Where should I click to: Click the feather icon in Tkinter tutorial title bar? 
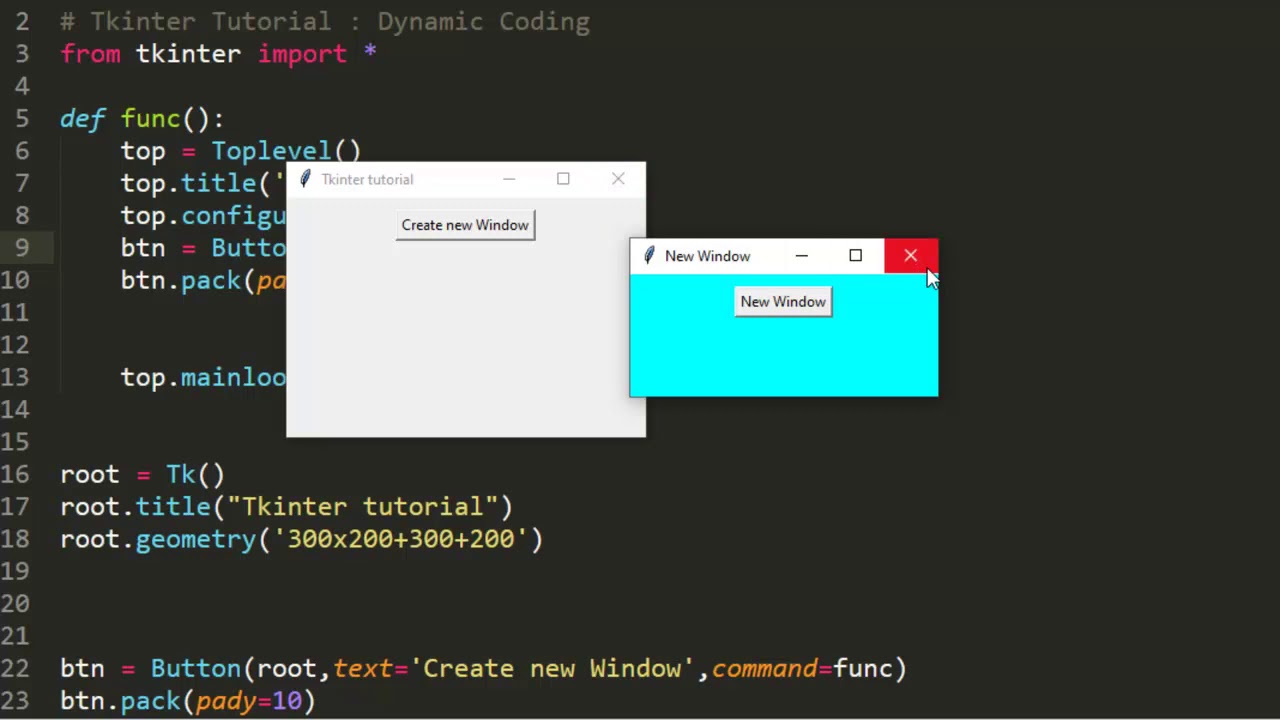coord(305,179)
